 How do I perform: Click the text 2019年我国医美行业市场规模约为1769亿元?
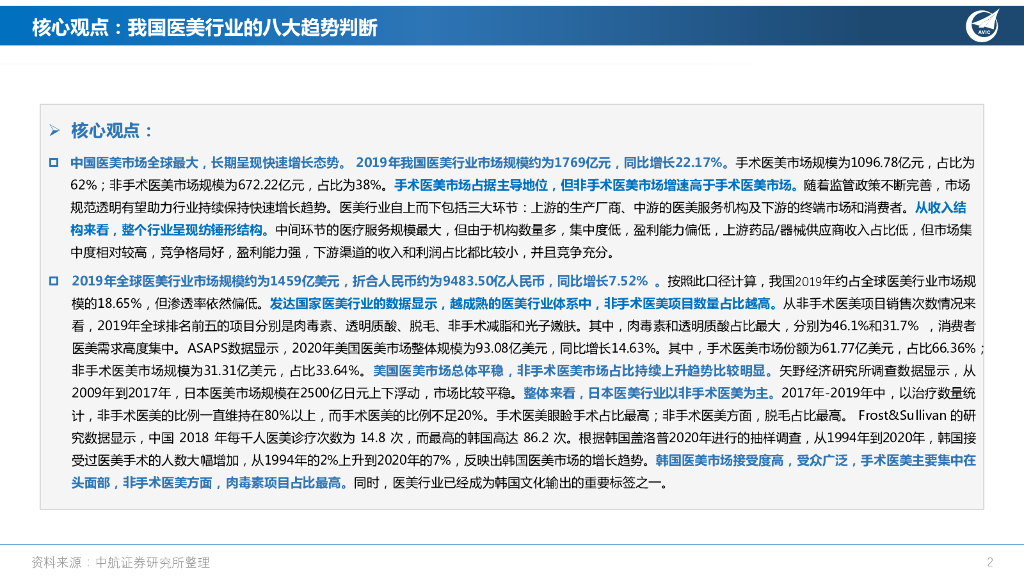pos(483,163)
